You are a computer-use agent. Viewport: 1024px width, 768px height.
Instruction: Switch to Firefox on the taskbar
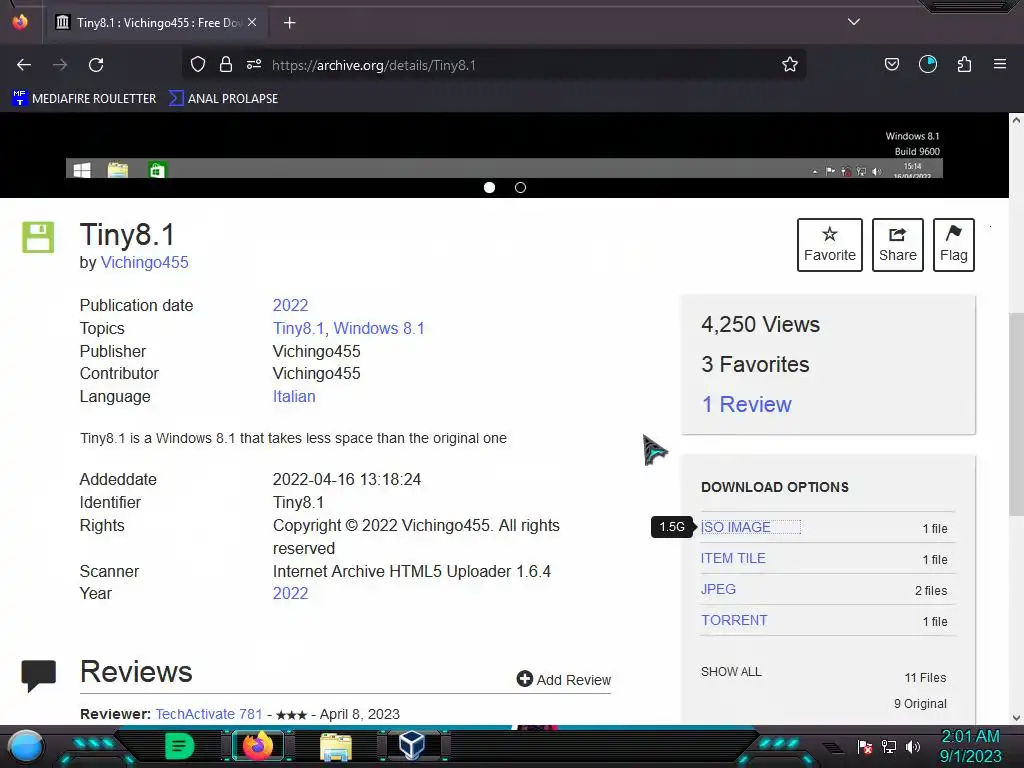(x=258, y=746)
